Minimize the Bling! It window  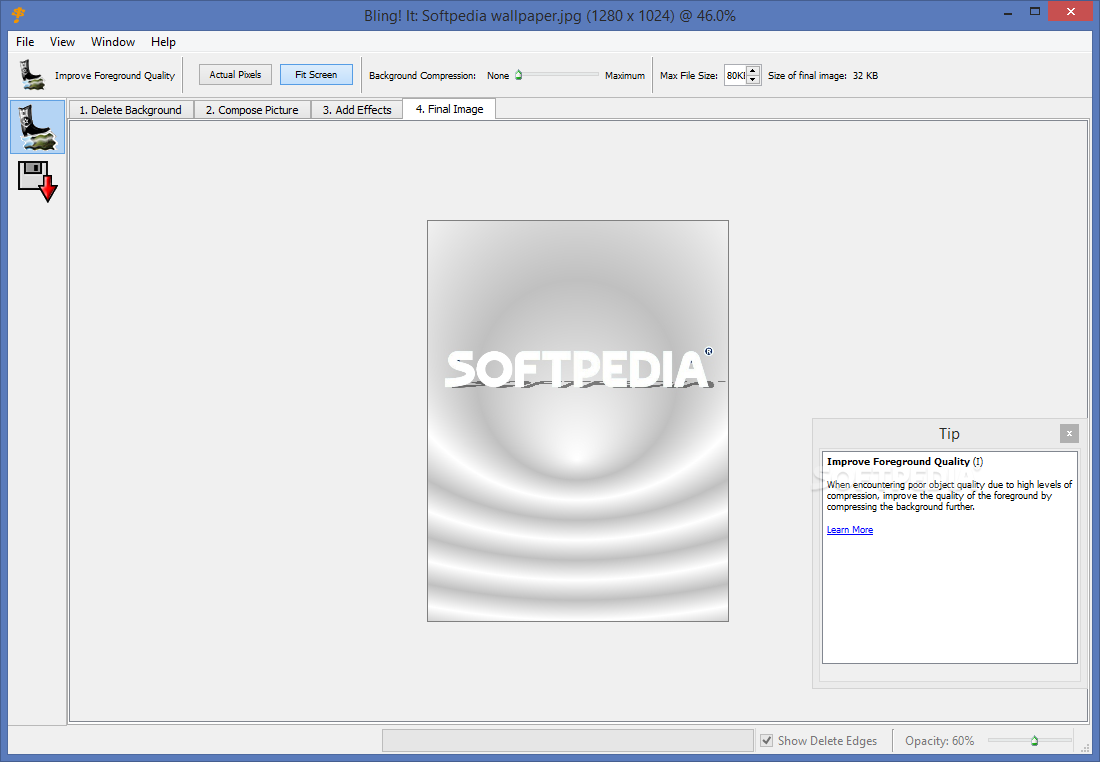(1008, 13)
